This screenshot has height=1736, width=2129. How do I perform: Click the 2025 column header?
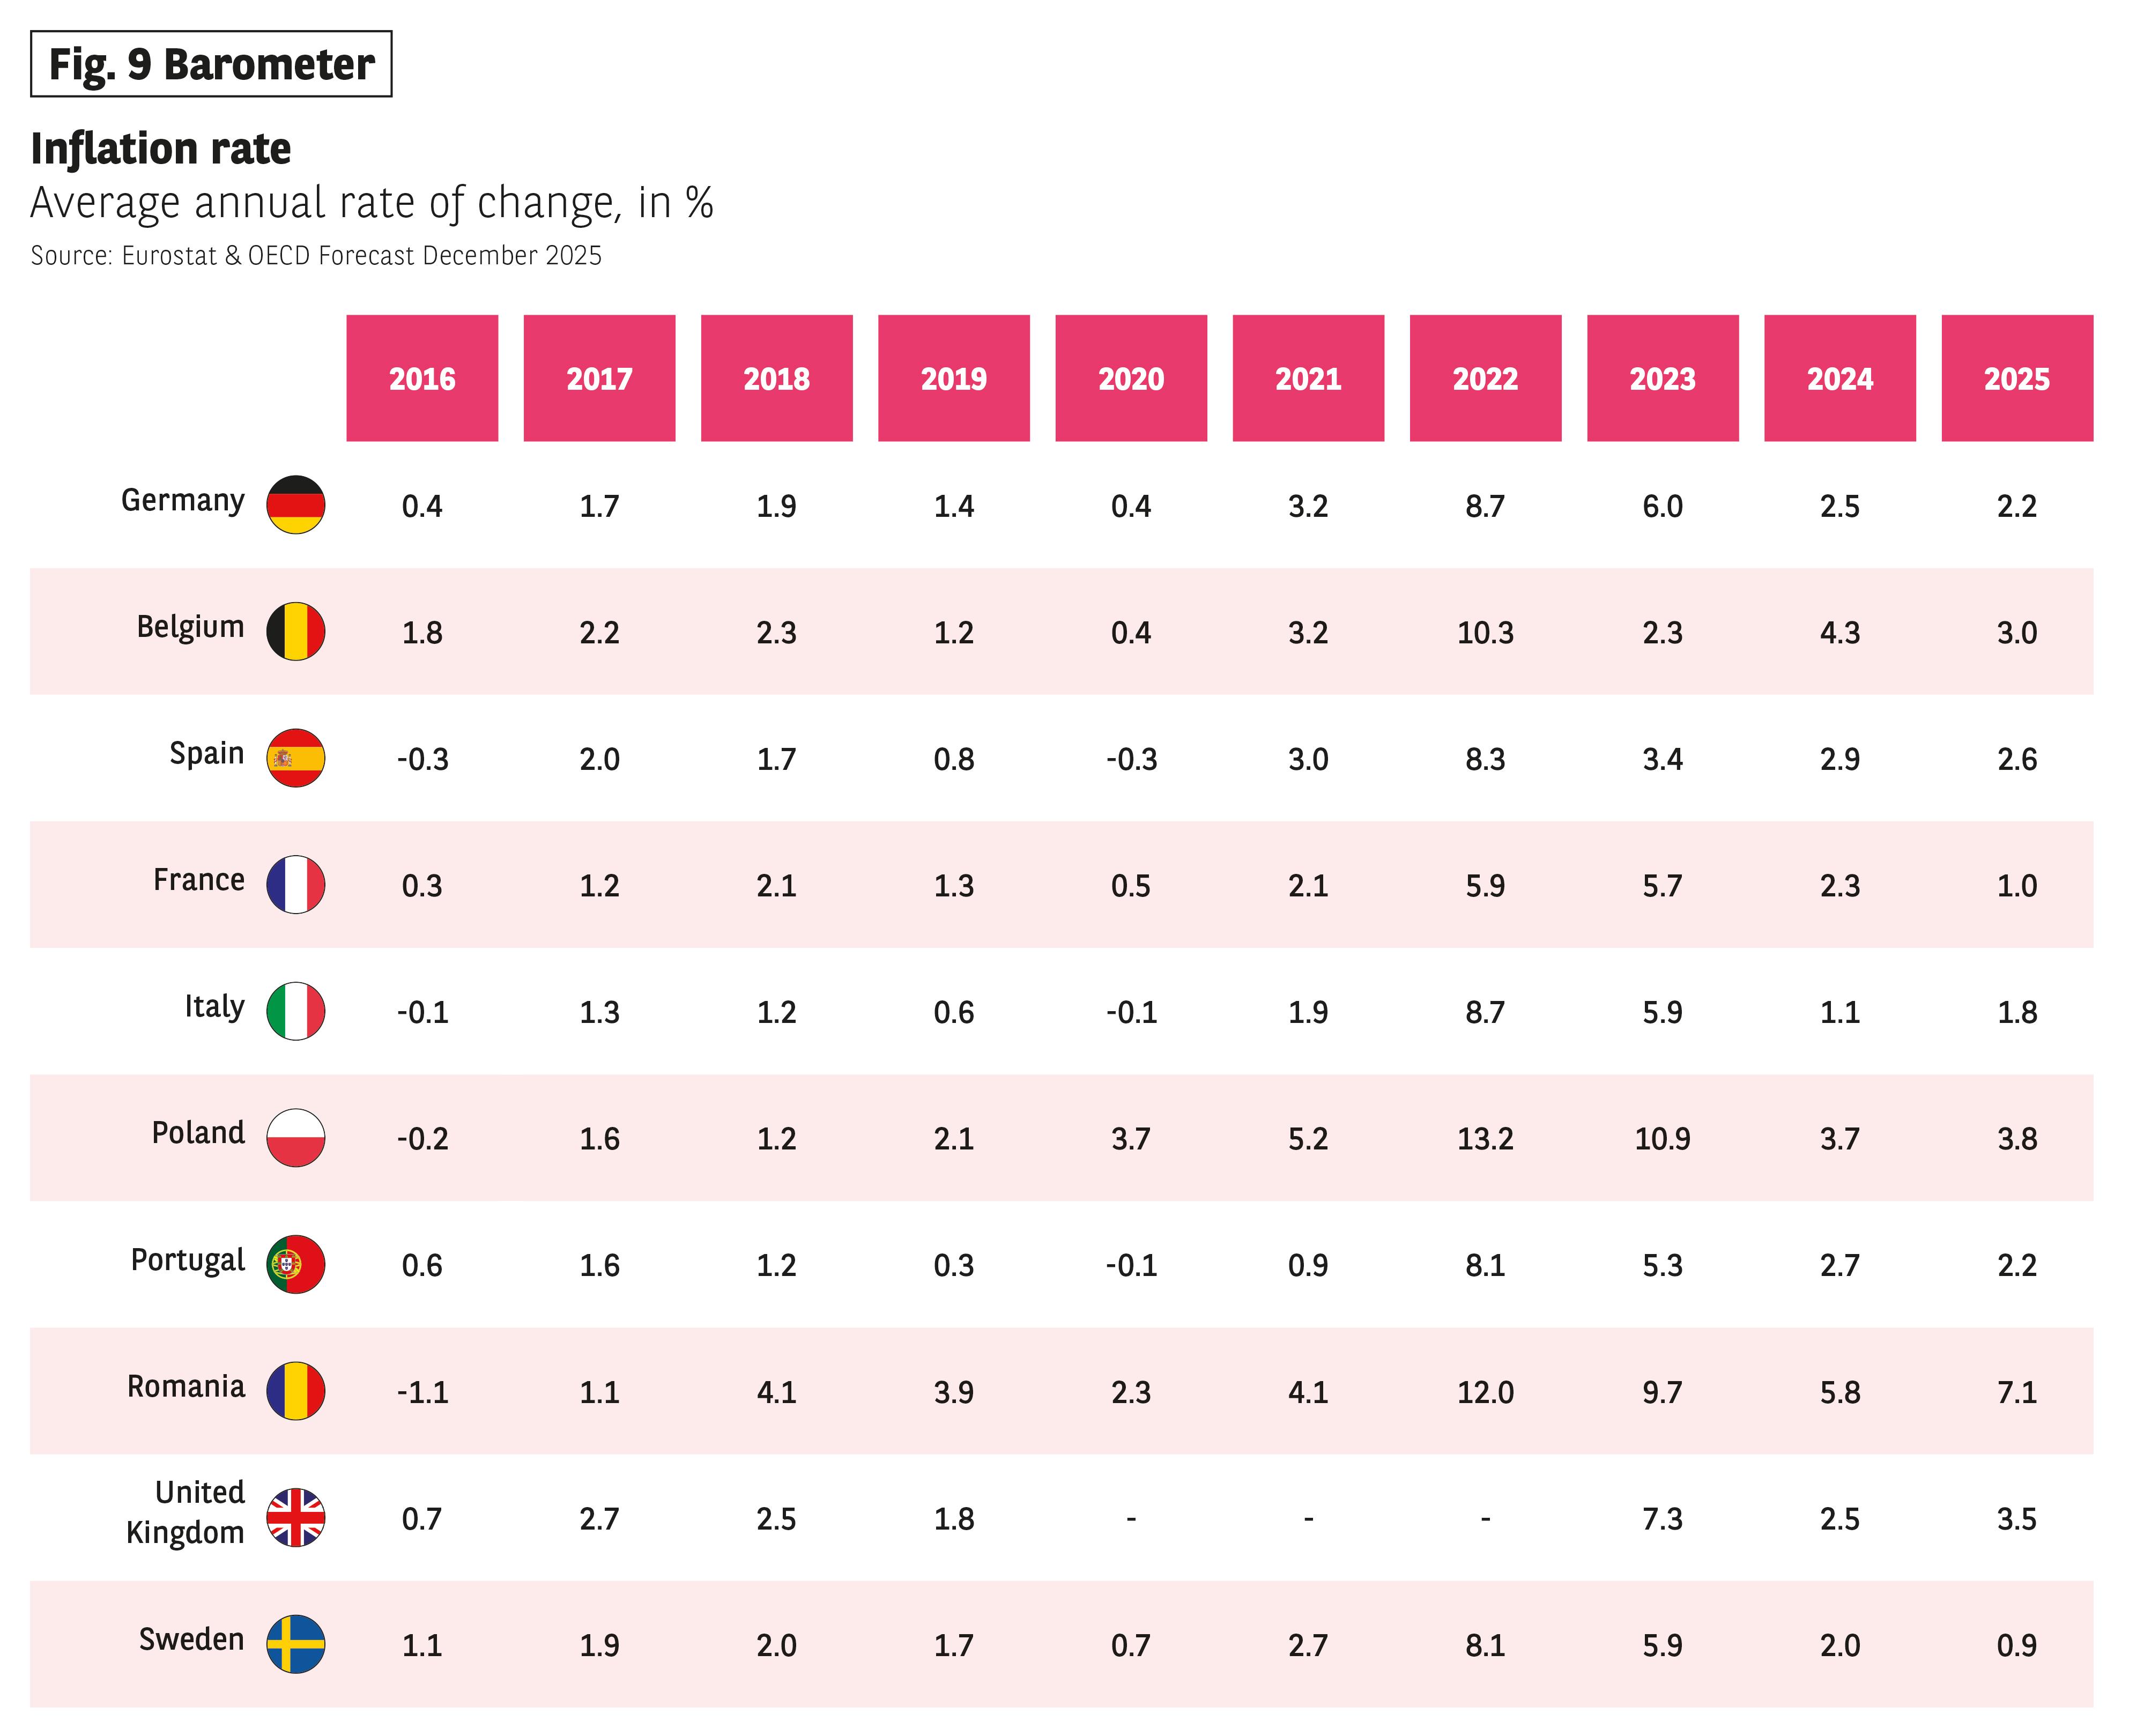coord(2017,378)
